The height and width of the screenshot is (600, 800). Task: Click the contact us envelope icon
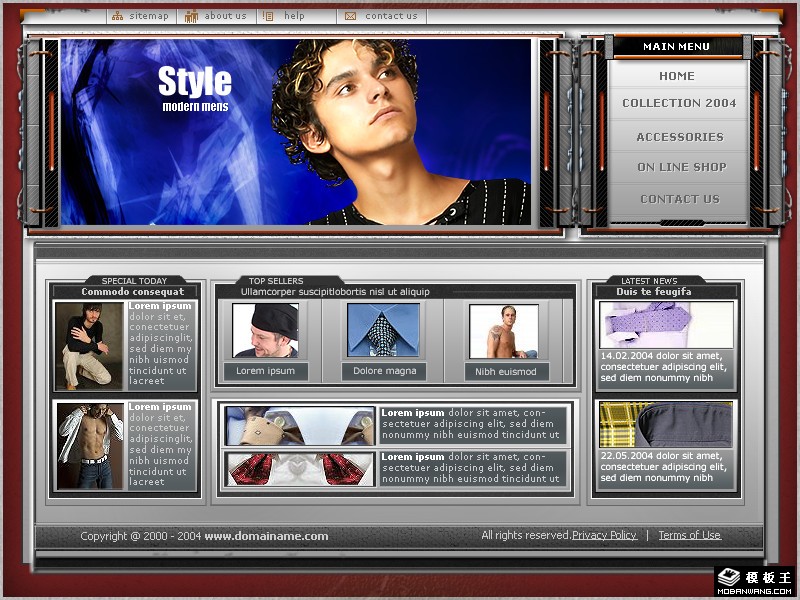tap(351, 16)
